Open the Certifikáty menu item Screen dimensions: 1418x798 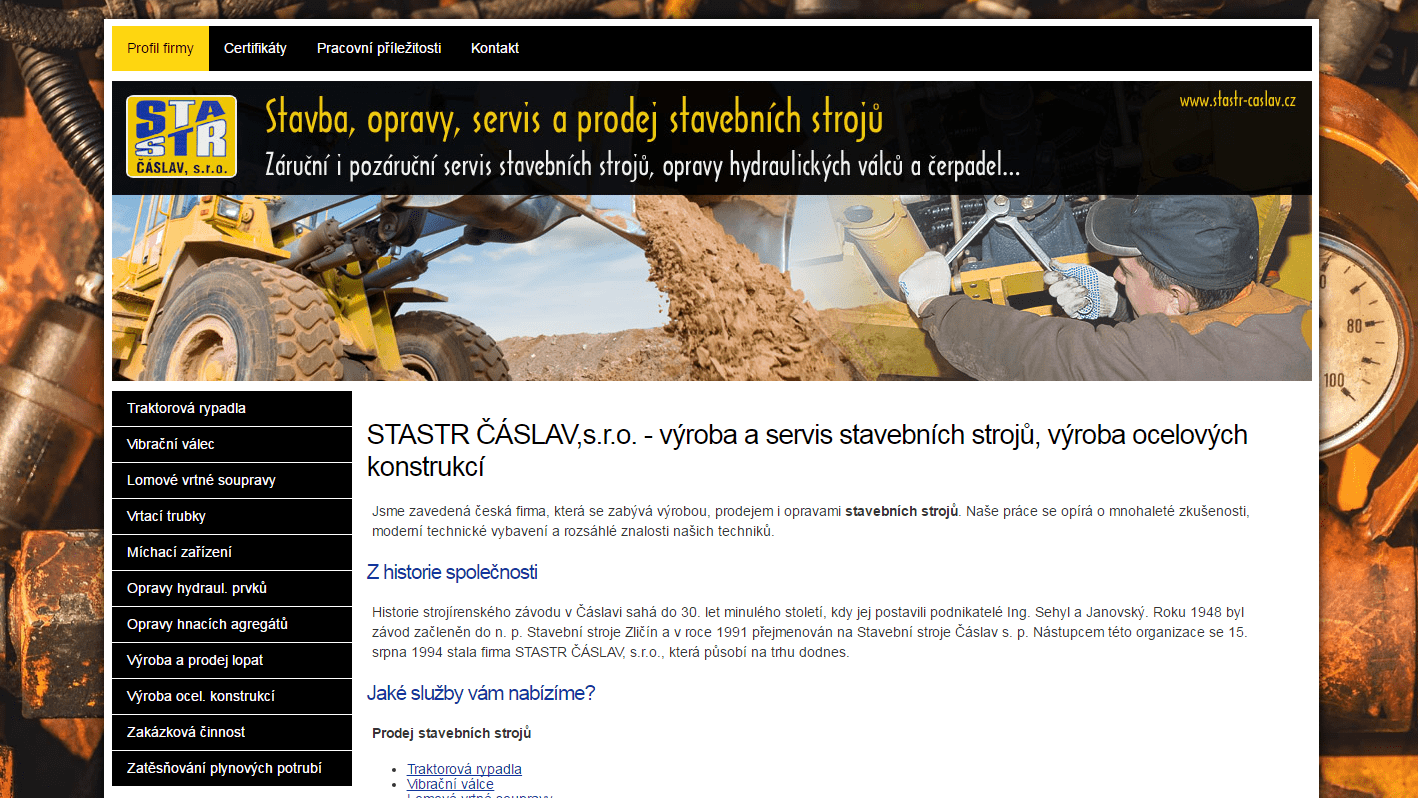tap(255, 48)
